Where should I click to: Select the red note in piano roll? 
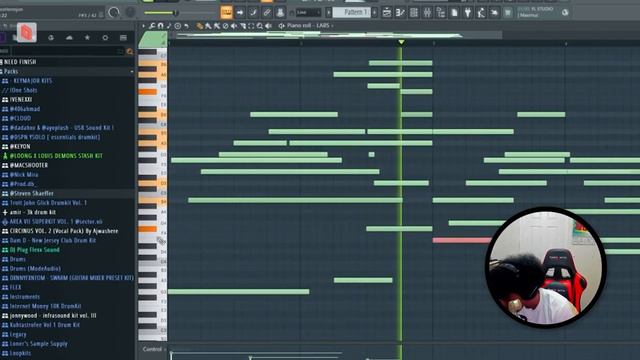[x=461, y=240]
